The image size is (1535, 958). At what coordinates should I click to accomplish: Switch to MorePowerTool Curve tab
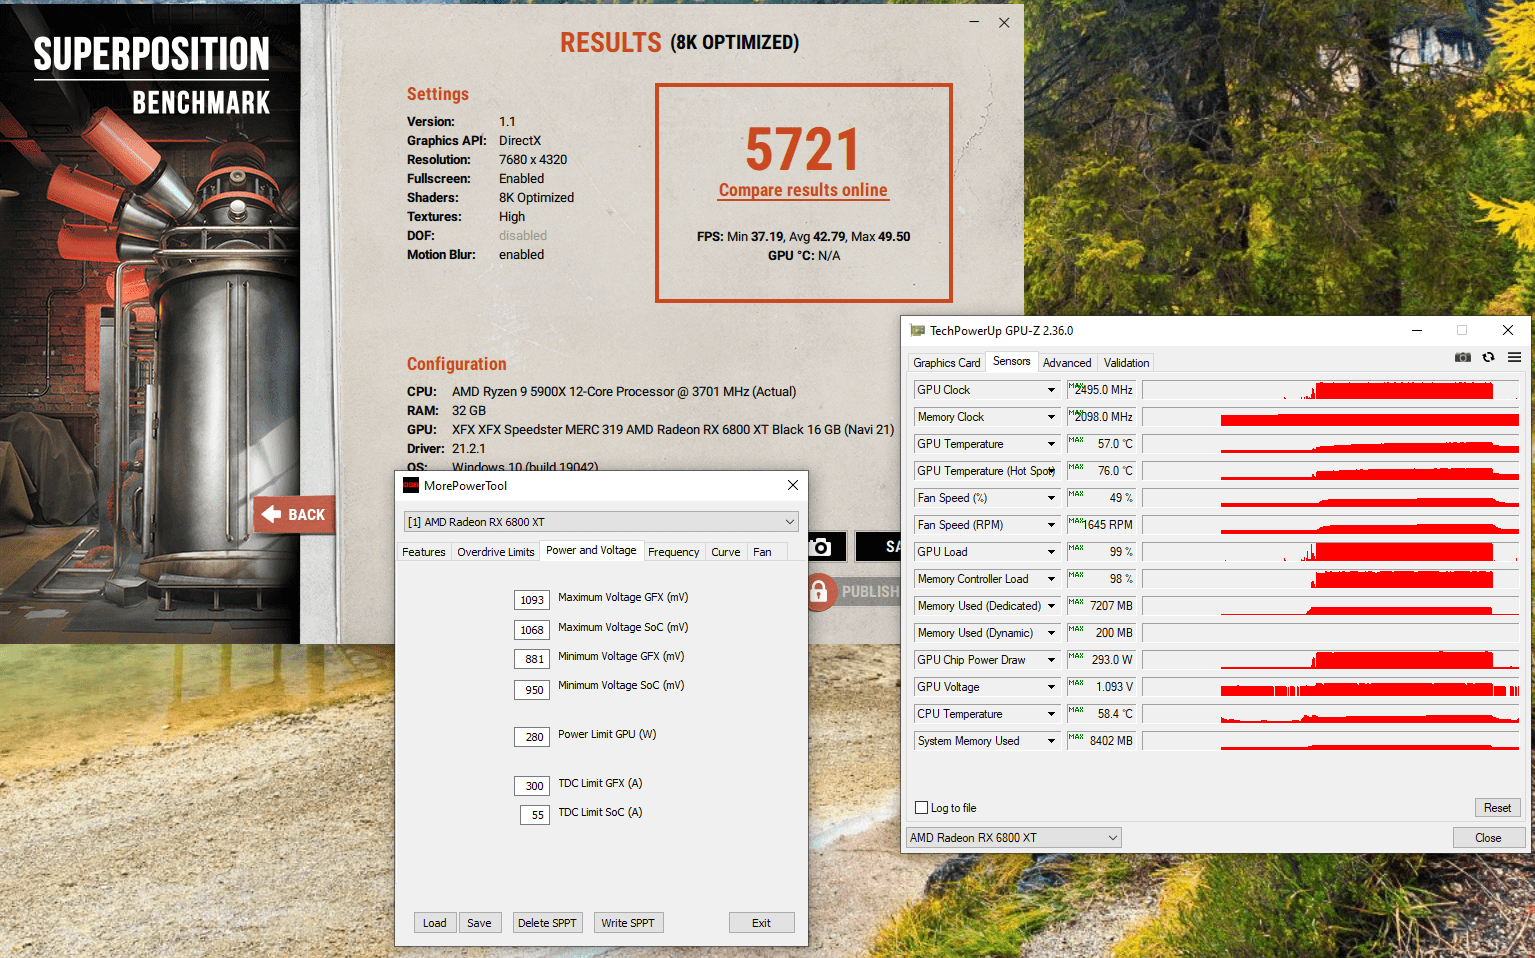pos(726,552)
